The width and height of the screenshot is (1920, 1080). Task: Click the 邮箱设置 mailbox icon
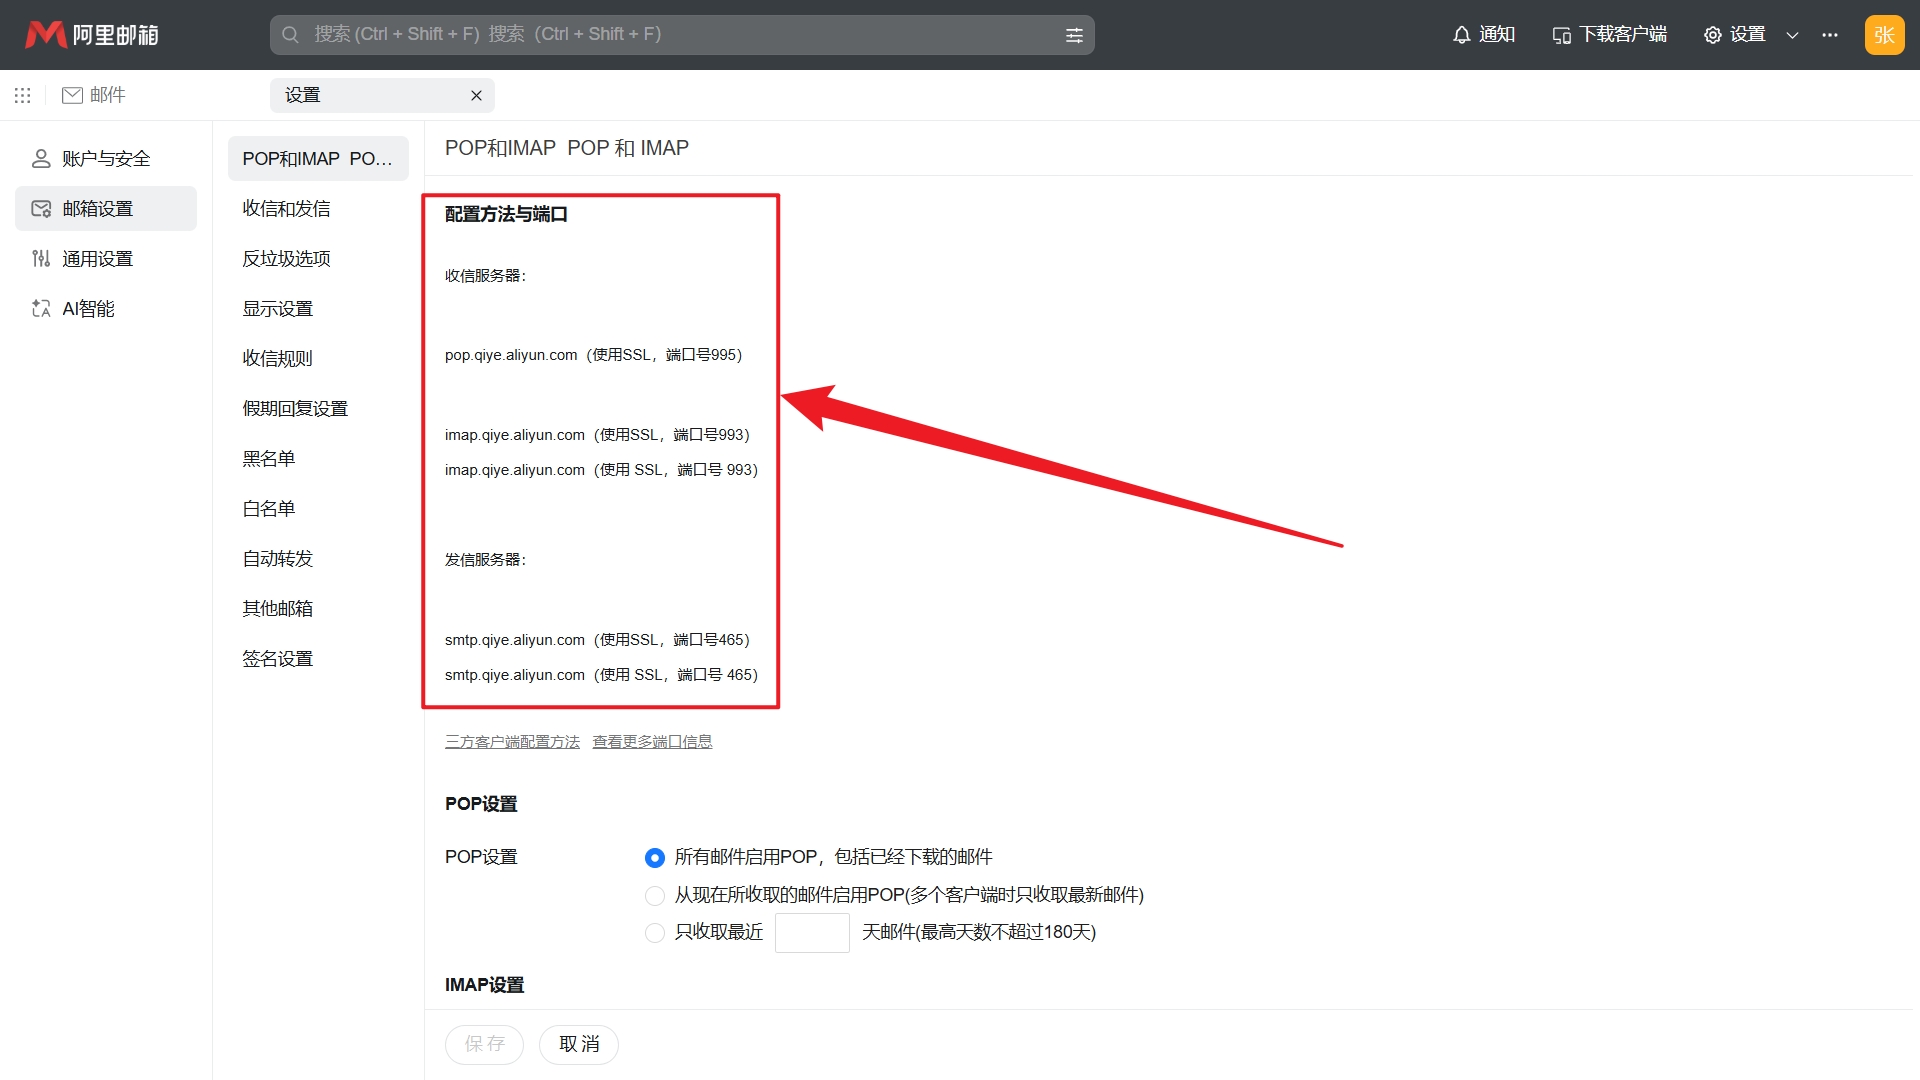click(41, 208)
